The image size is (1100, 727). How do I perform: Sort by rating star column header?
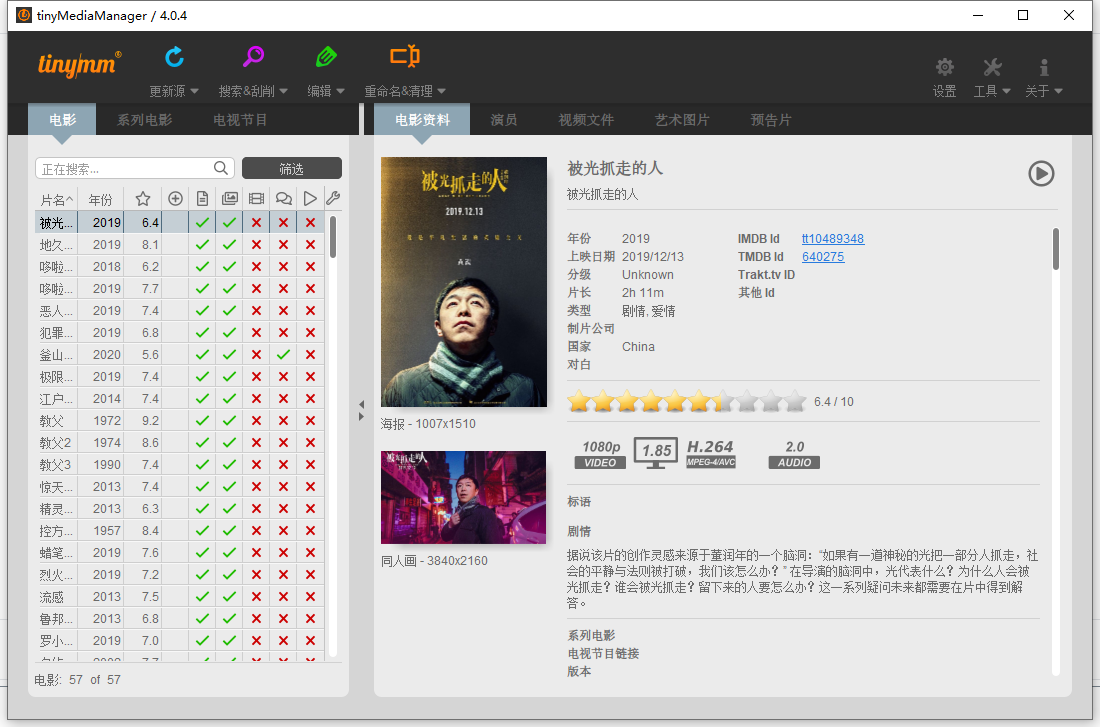coord(142,199)
